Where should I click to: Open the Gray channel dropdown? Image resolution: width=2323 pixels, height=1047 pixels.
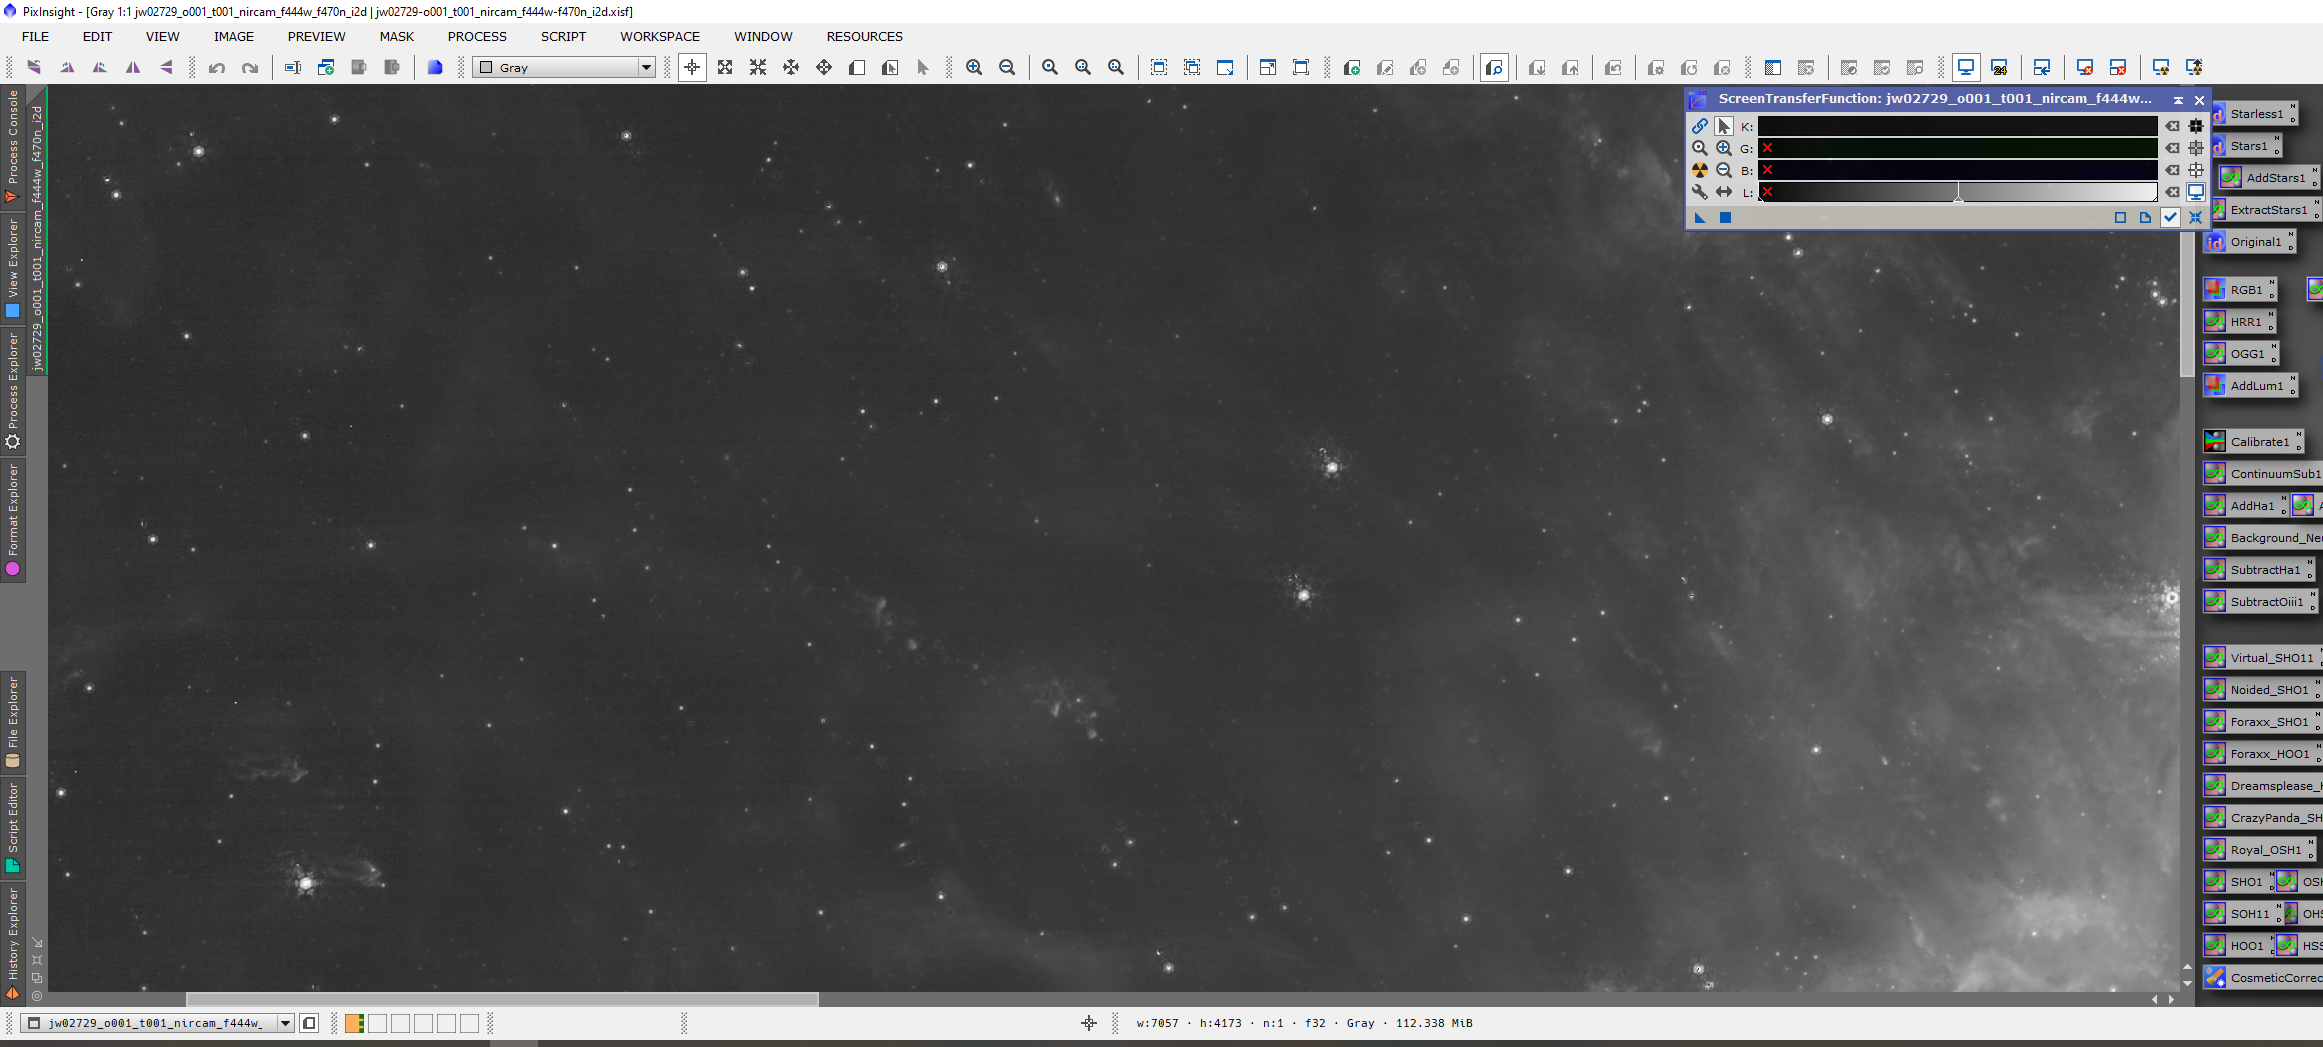pyautogui.click(x=564, y=68)
